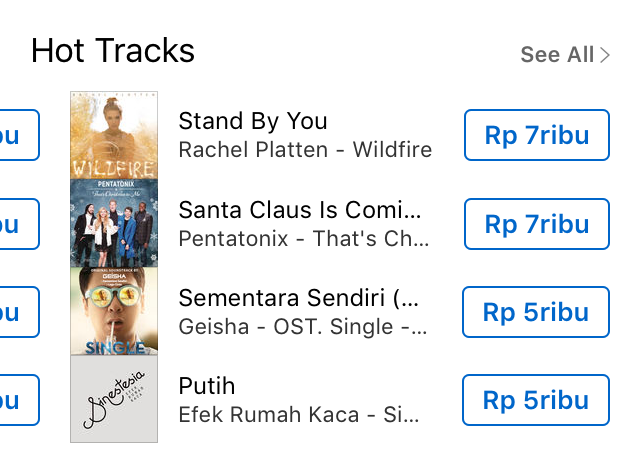Viewport: 640px width, 471px height.
Task: Click the Geisha - OST. Single subtitle
Action: point(303,327)
